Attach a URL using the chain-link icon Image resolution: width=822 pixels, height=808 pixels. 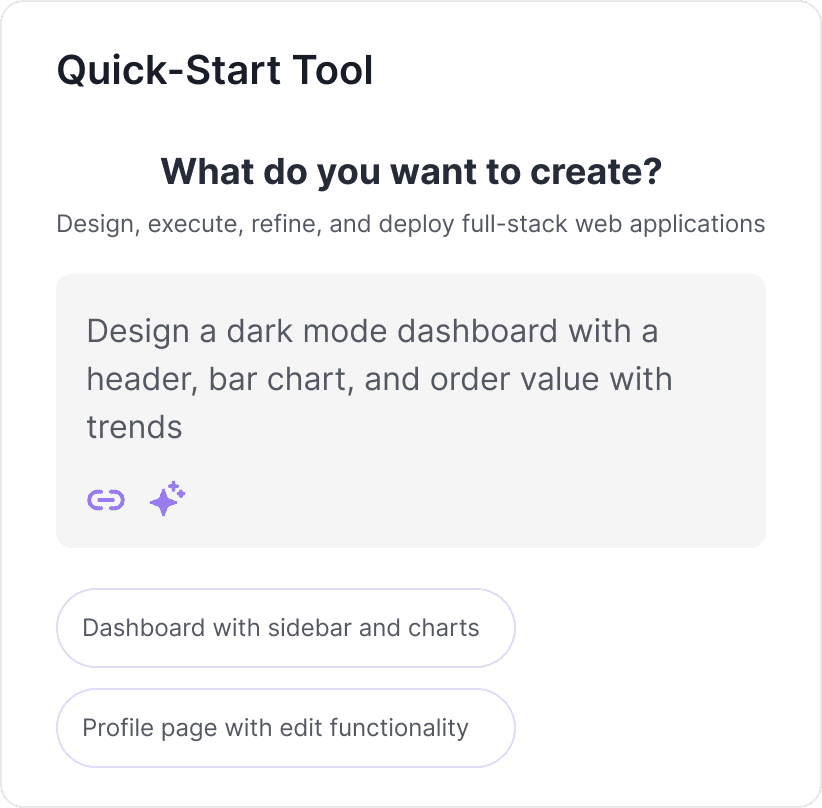106,500
